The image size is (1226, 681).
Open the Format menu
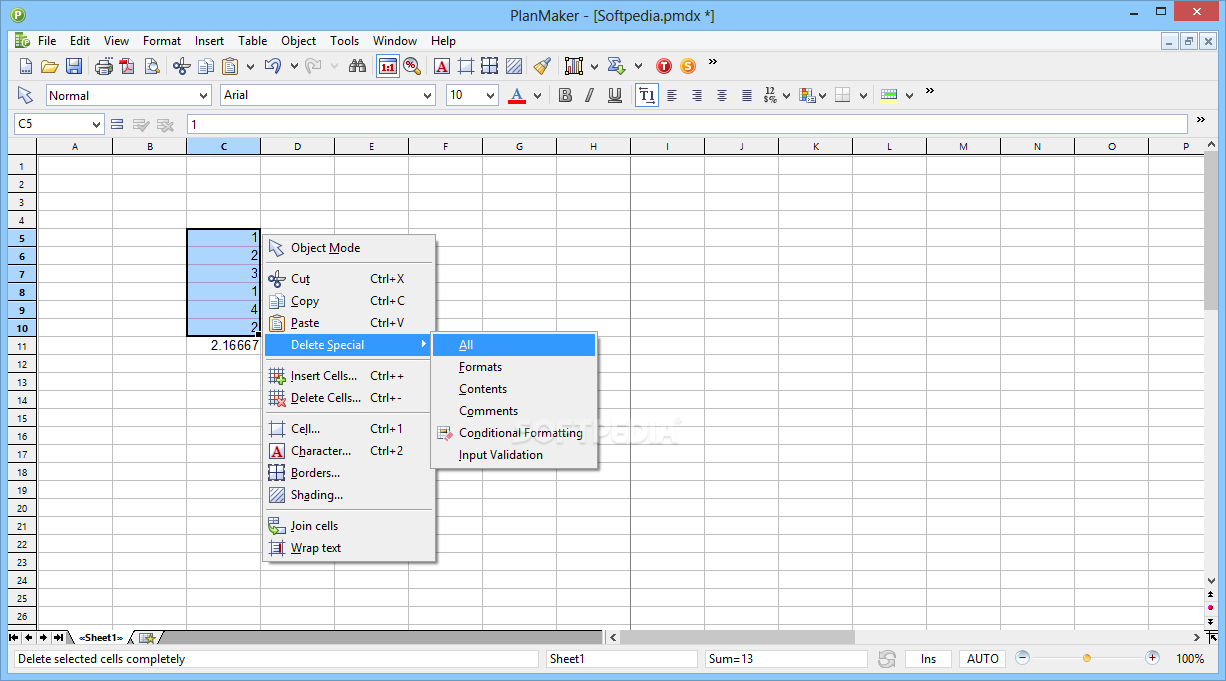coord(162,41)
